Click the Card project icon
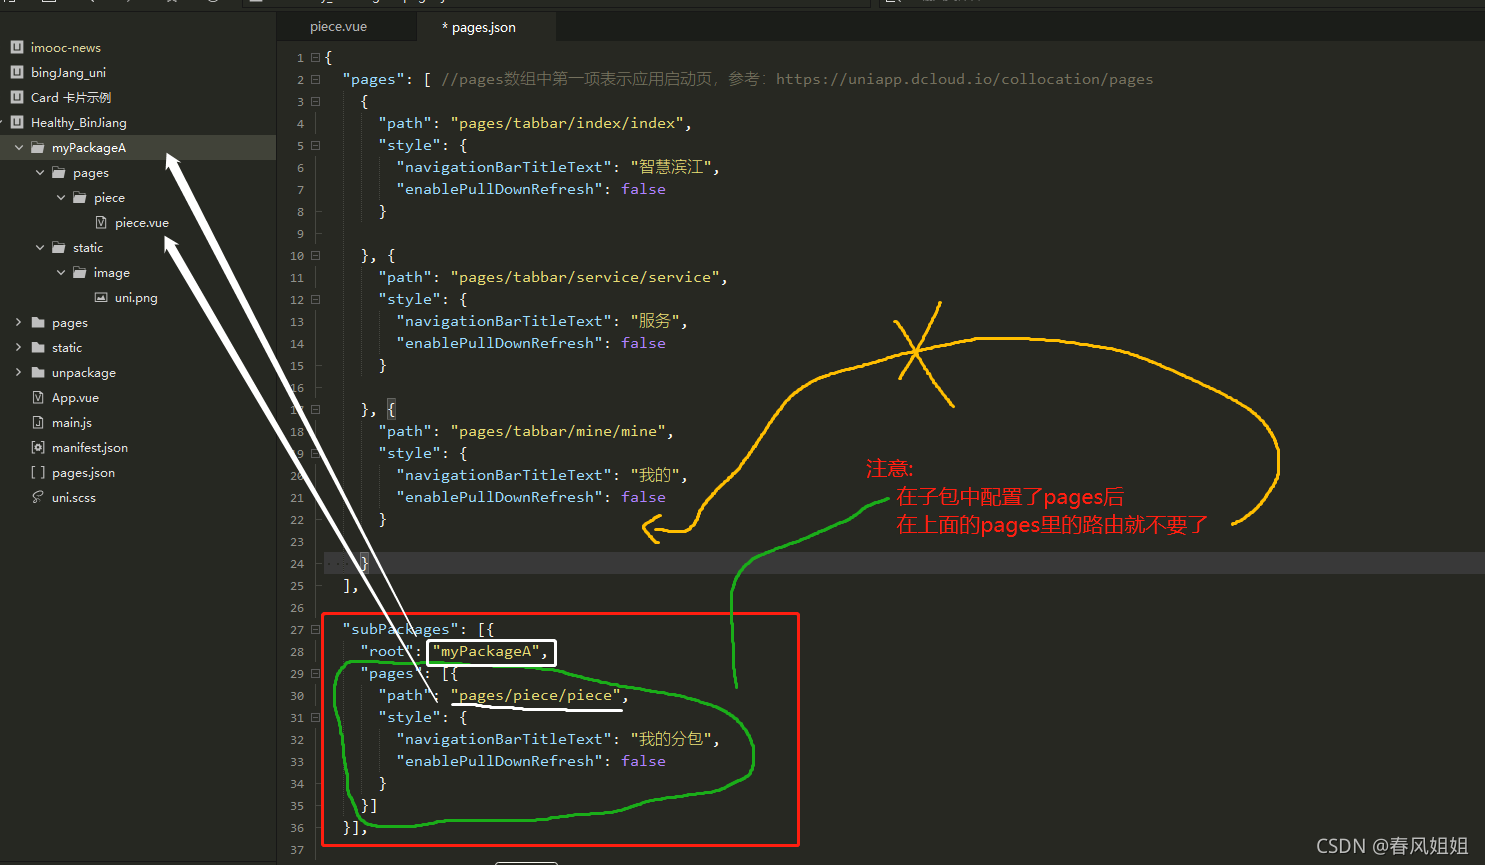 click(17, 97)
